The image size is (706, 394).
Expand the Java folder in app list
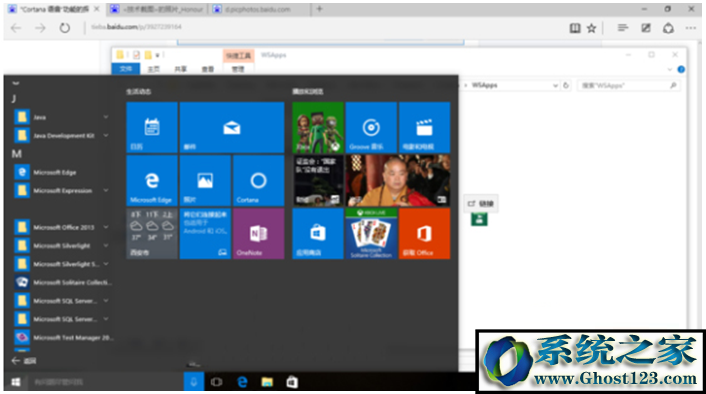tap(62, 117)
